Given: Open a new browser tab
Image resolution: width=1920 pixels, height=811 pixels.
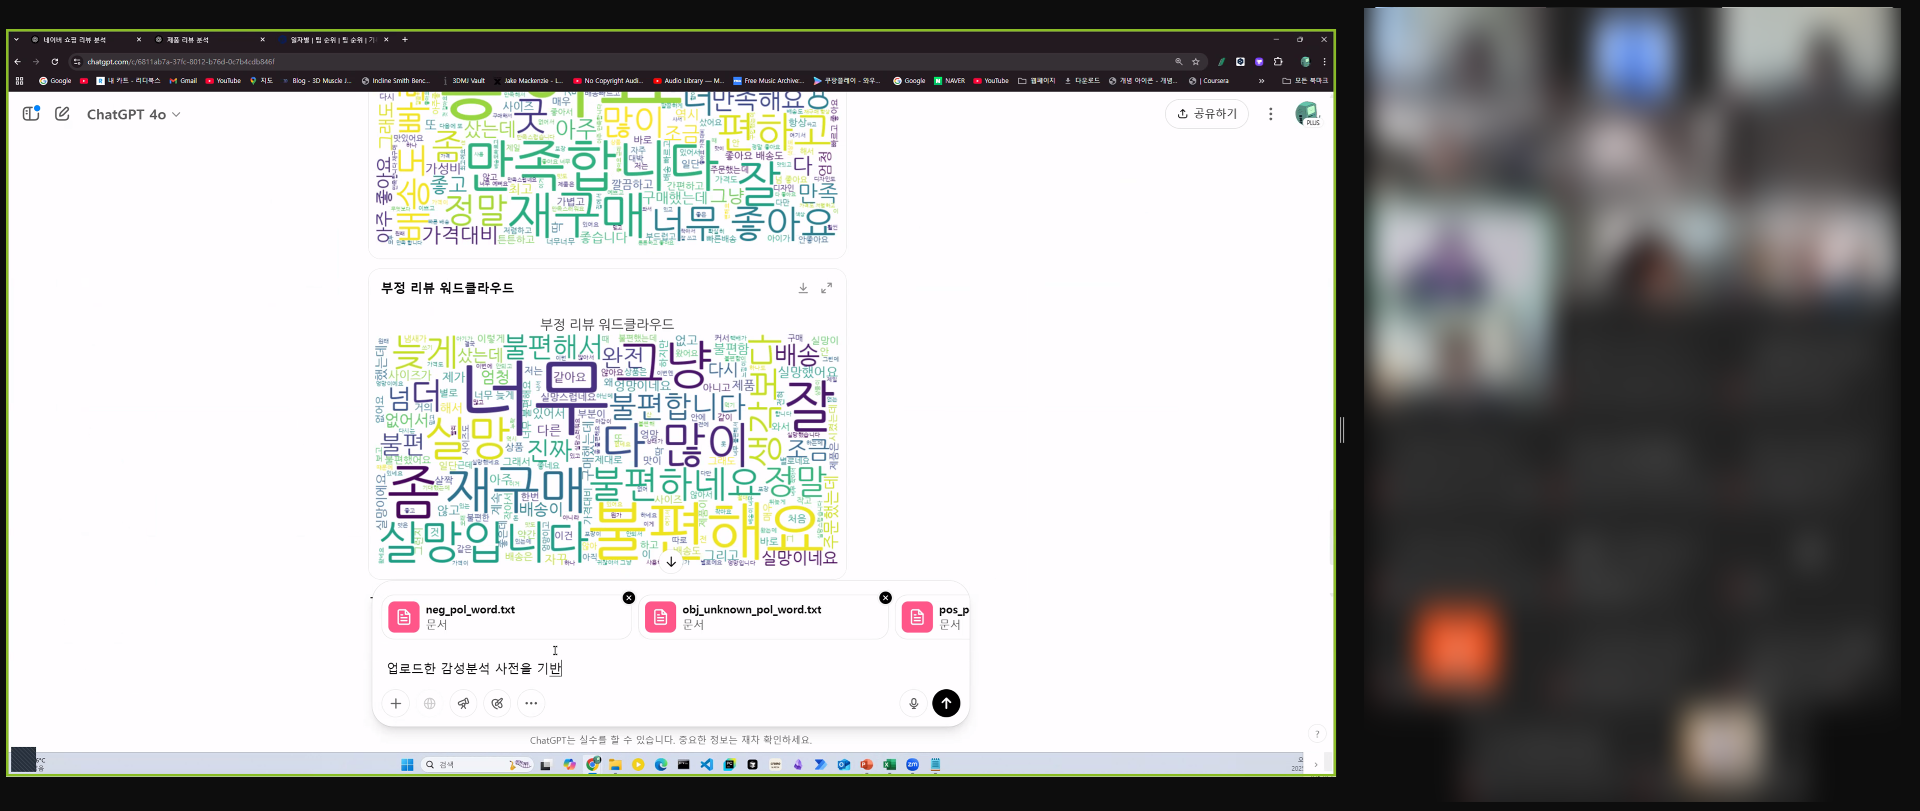Looking at the screenshot, I should (x=405, y=40).
